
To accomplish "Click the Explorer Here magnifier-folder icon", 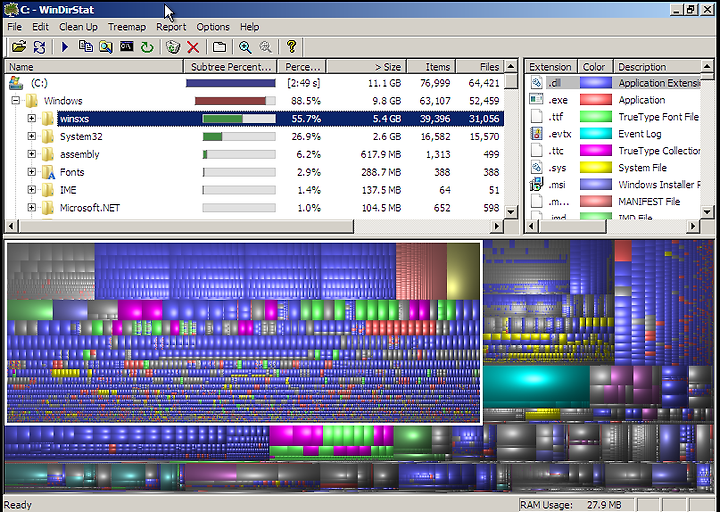I will click(x=106, y=46).
